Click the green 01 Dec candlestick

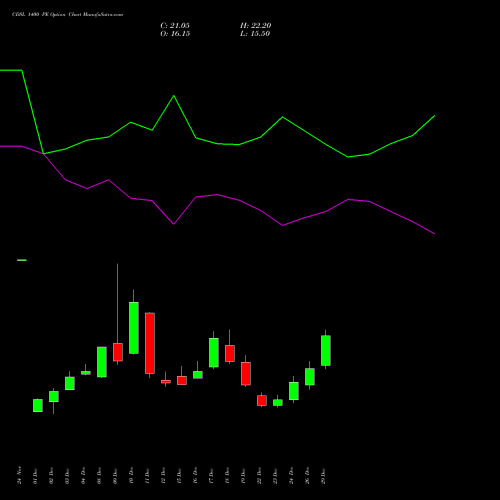click(x=38, y=405)
